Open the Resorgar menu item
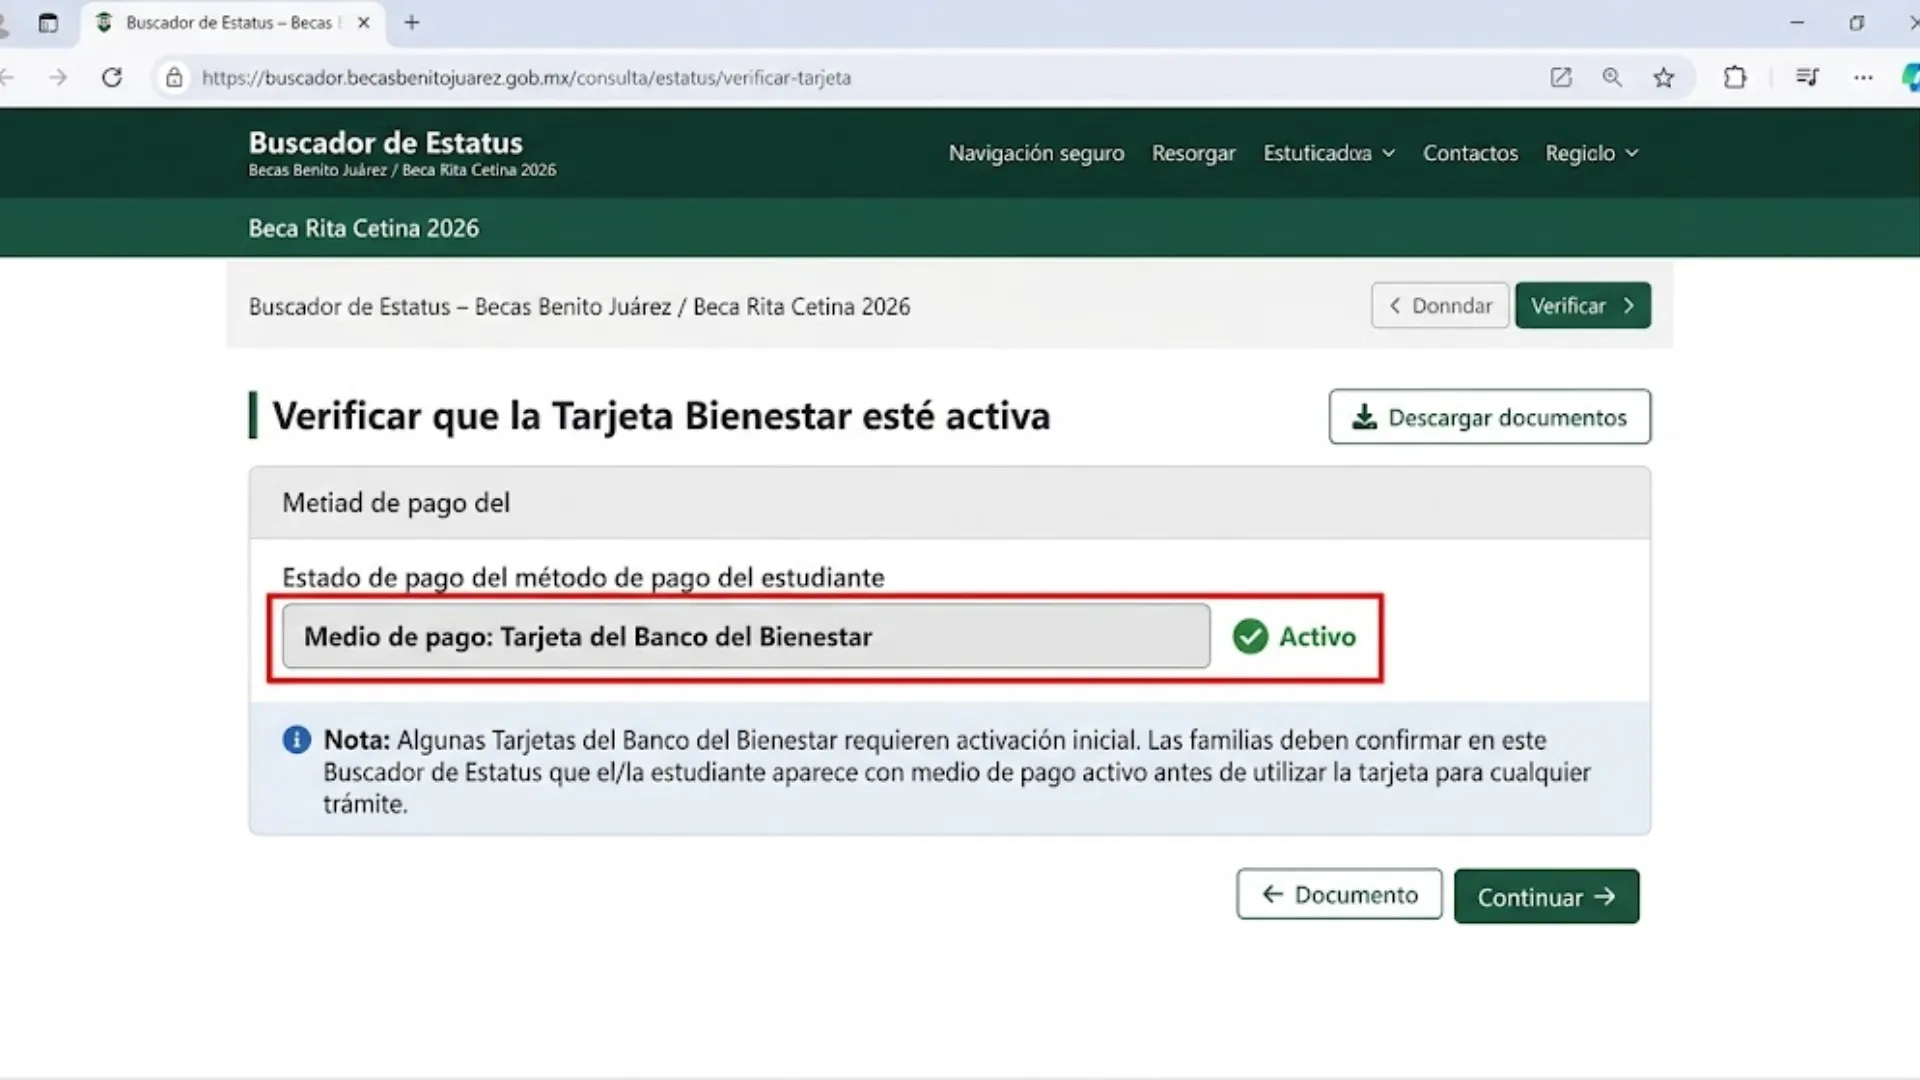The width and height of the screenshot is (1920, 1080). tap(1193, 153)
